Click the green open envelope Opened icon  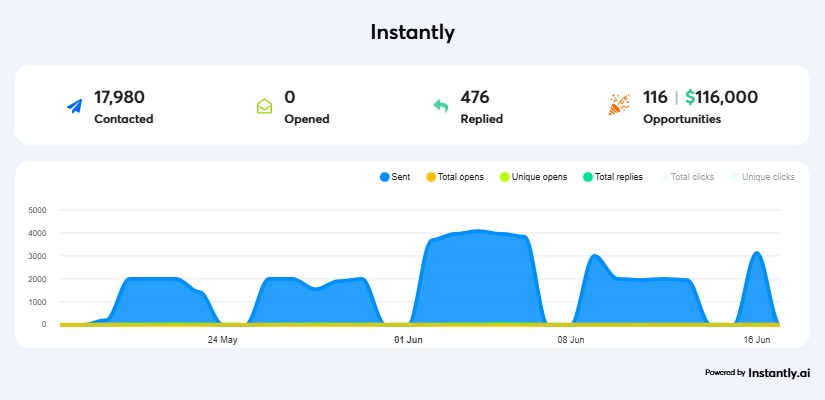pyautogui.click(x=264, y=106)
